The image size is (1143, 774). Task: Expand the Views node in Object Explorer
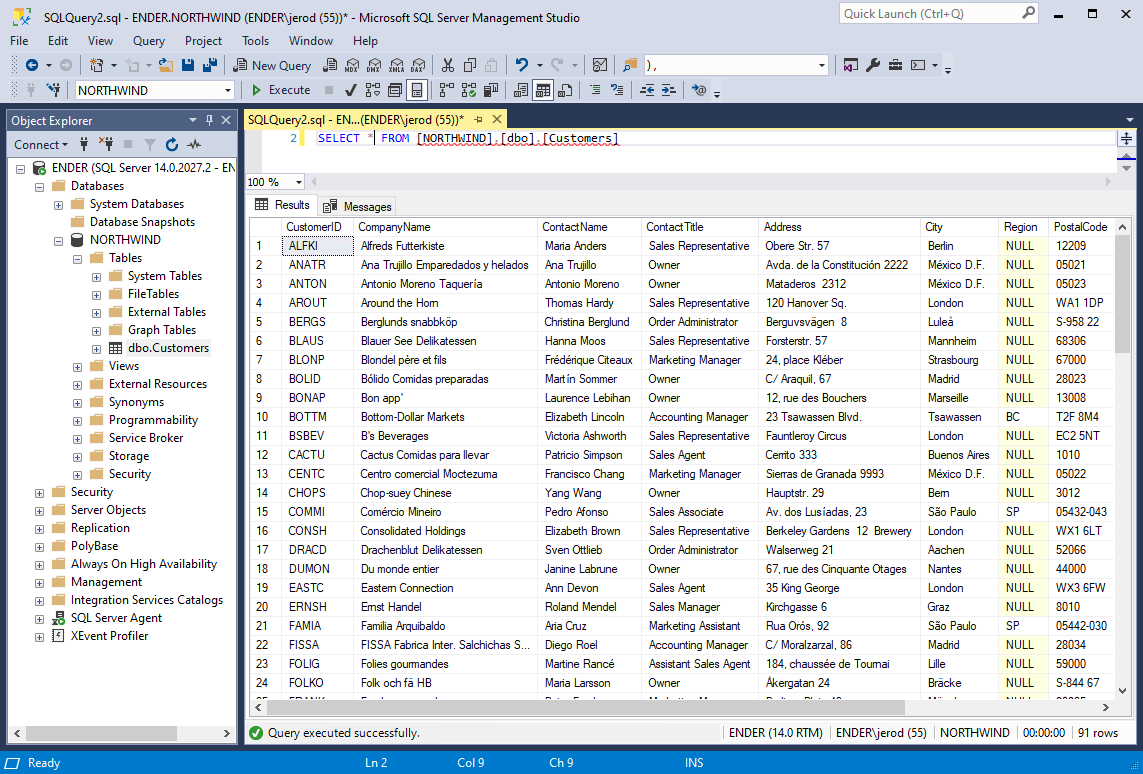point(78,366)
